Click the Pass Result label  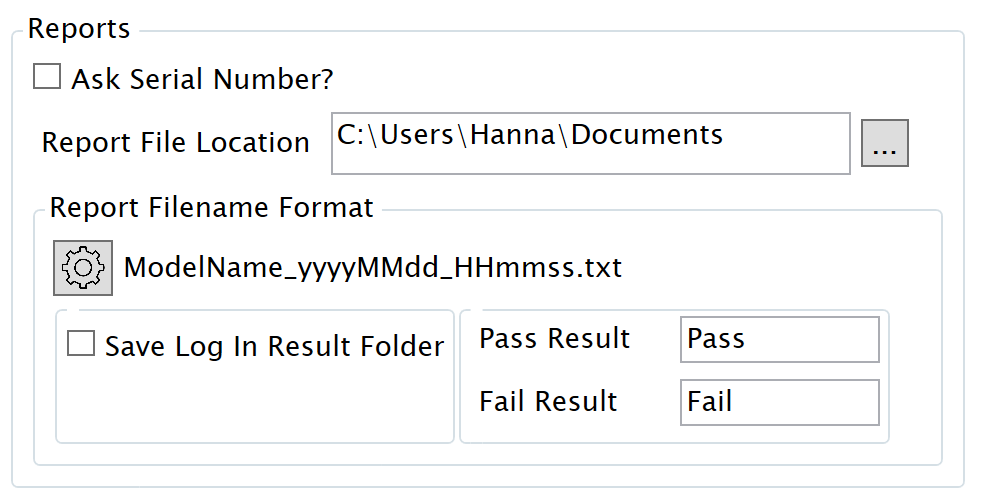pyautogui.click(x=554, y=339)
